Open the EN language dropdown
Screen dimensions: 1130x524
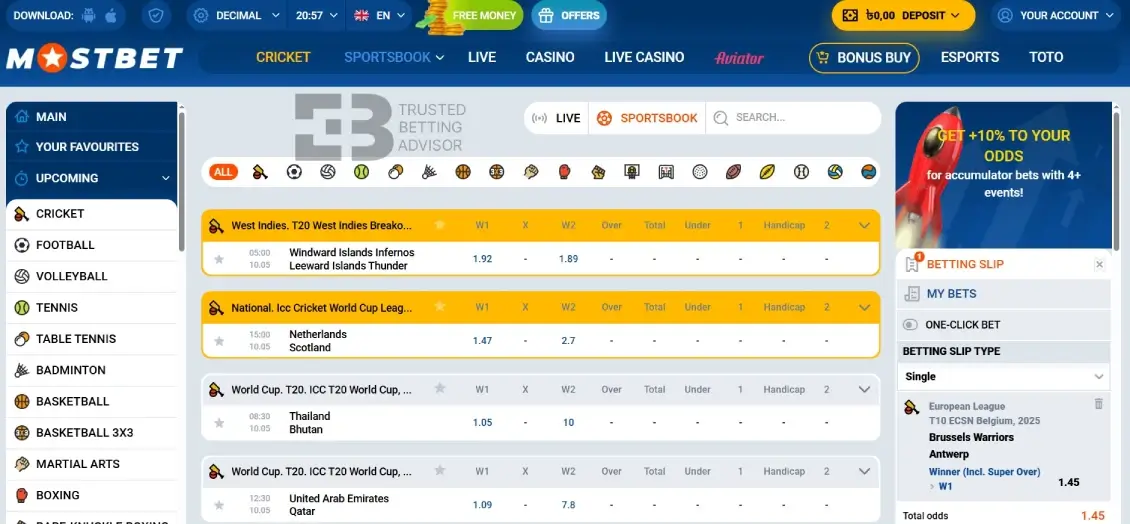point(379,15)
